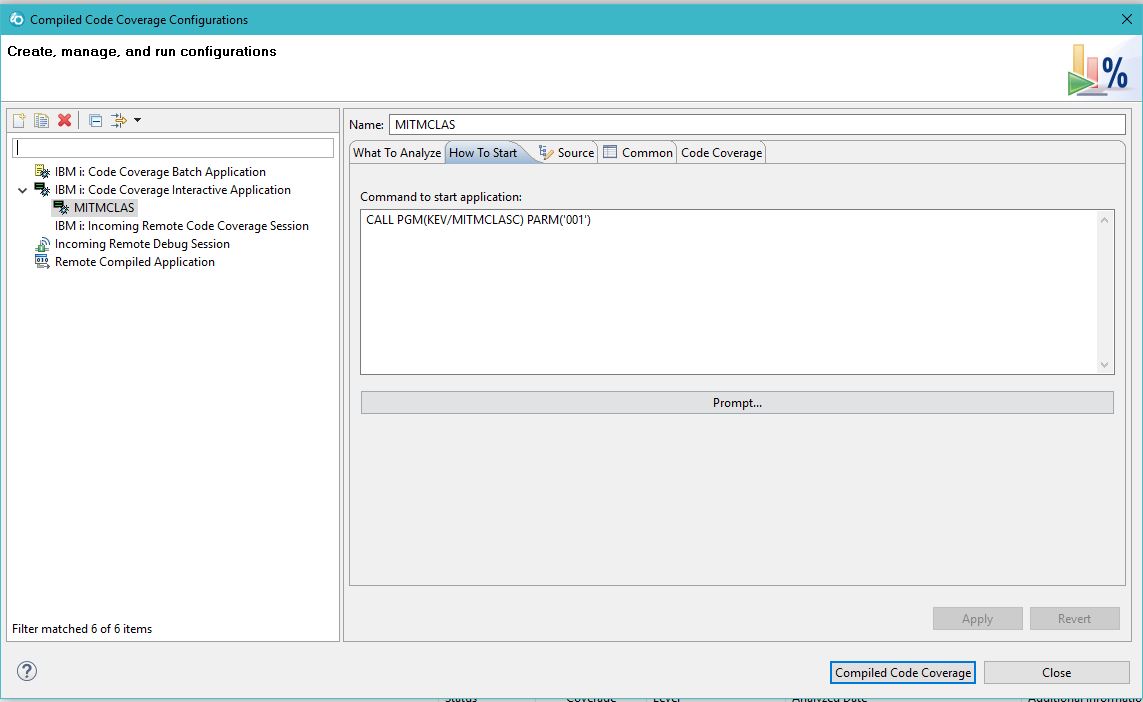
Task: Collapse the Code Coverage Interactive Application node
Action: tap(22, 189)
